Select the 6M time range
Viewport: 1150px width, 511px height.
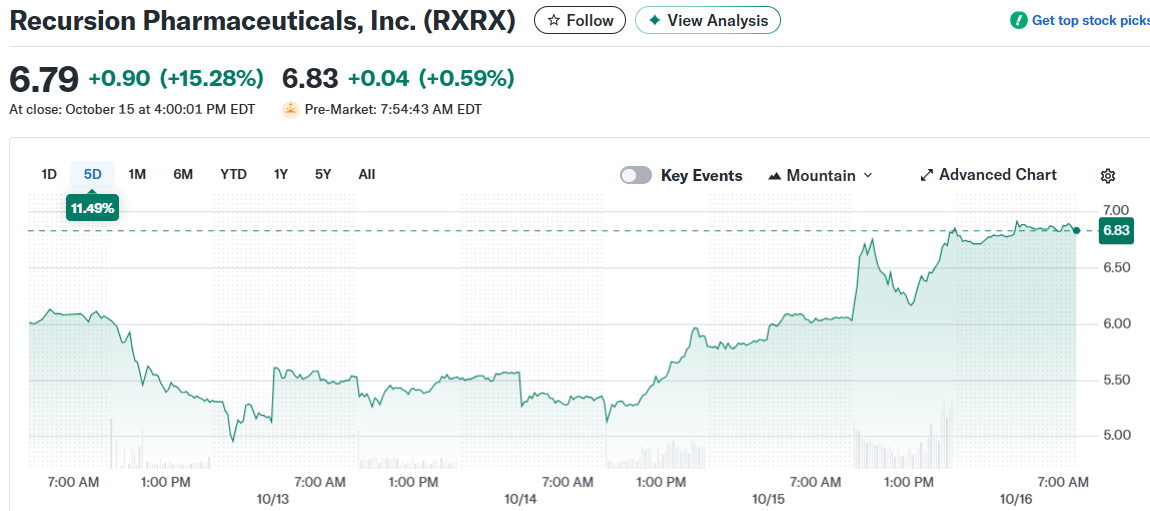coord(183,174)
